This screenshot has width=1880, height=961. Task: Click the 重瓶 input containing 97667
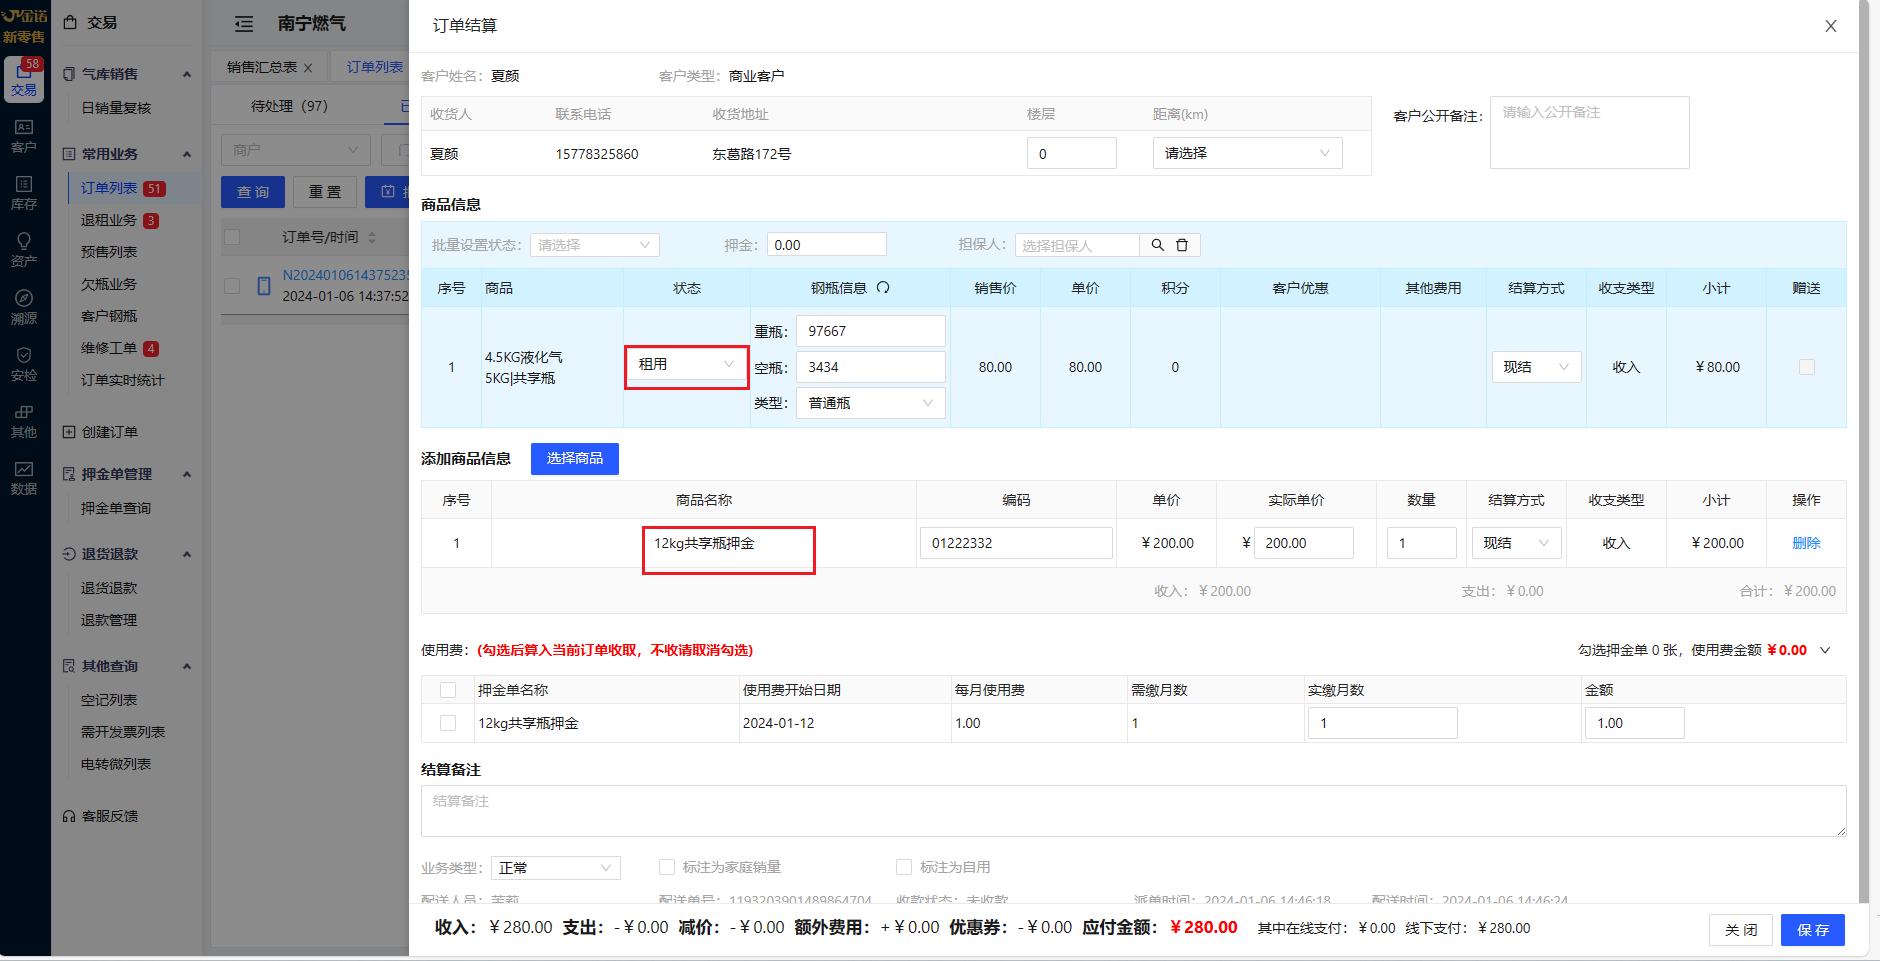870,331
